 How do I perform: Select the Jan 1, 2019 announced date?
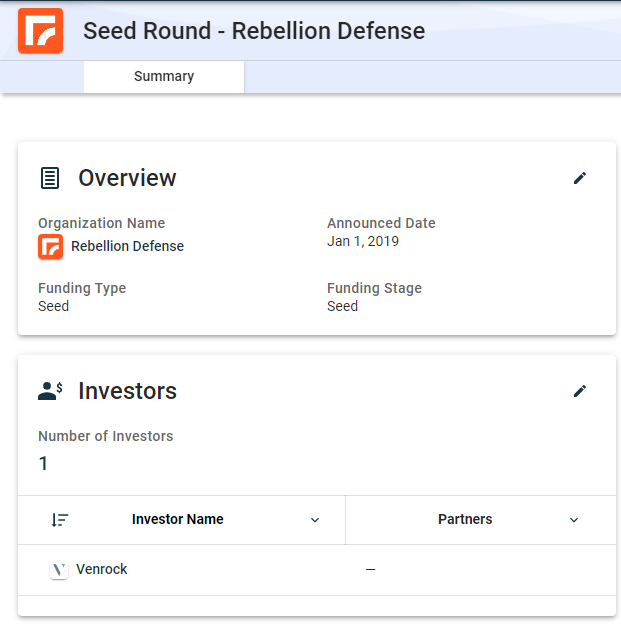click(x=363, y=241)
